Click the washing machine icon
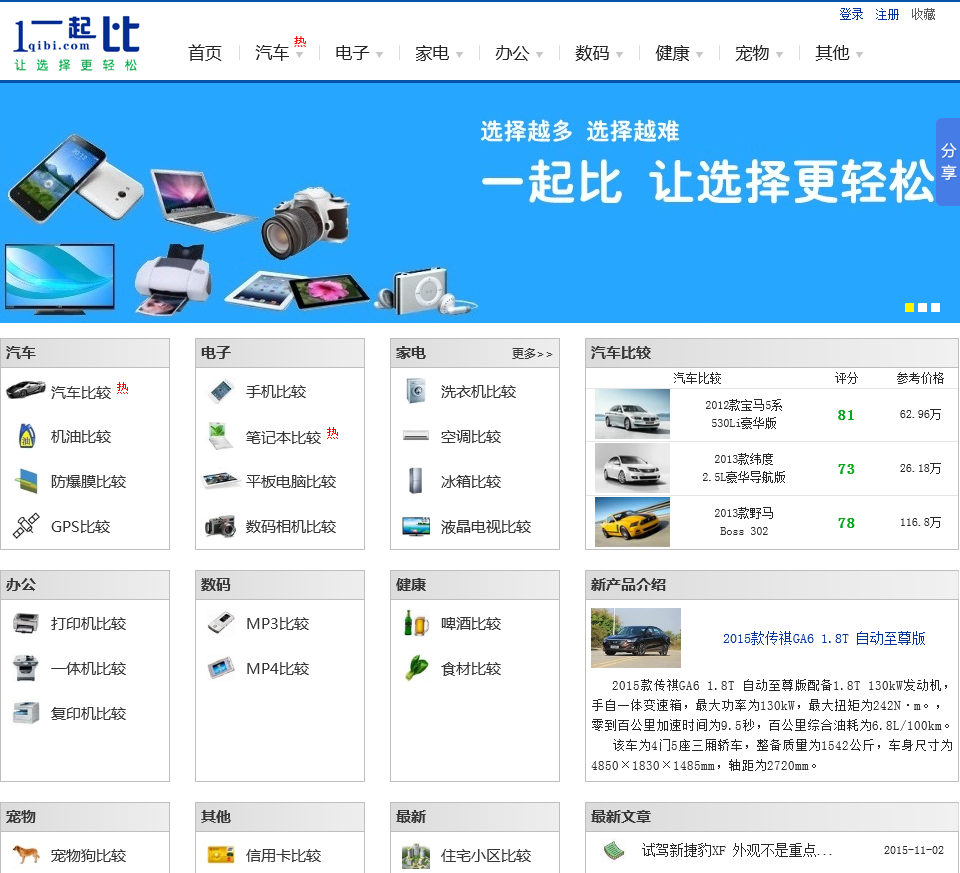The image size is (960, 873). [x=416, y=391]
